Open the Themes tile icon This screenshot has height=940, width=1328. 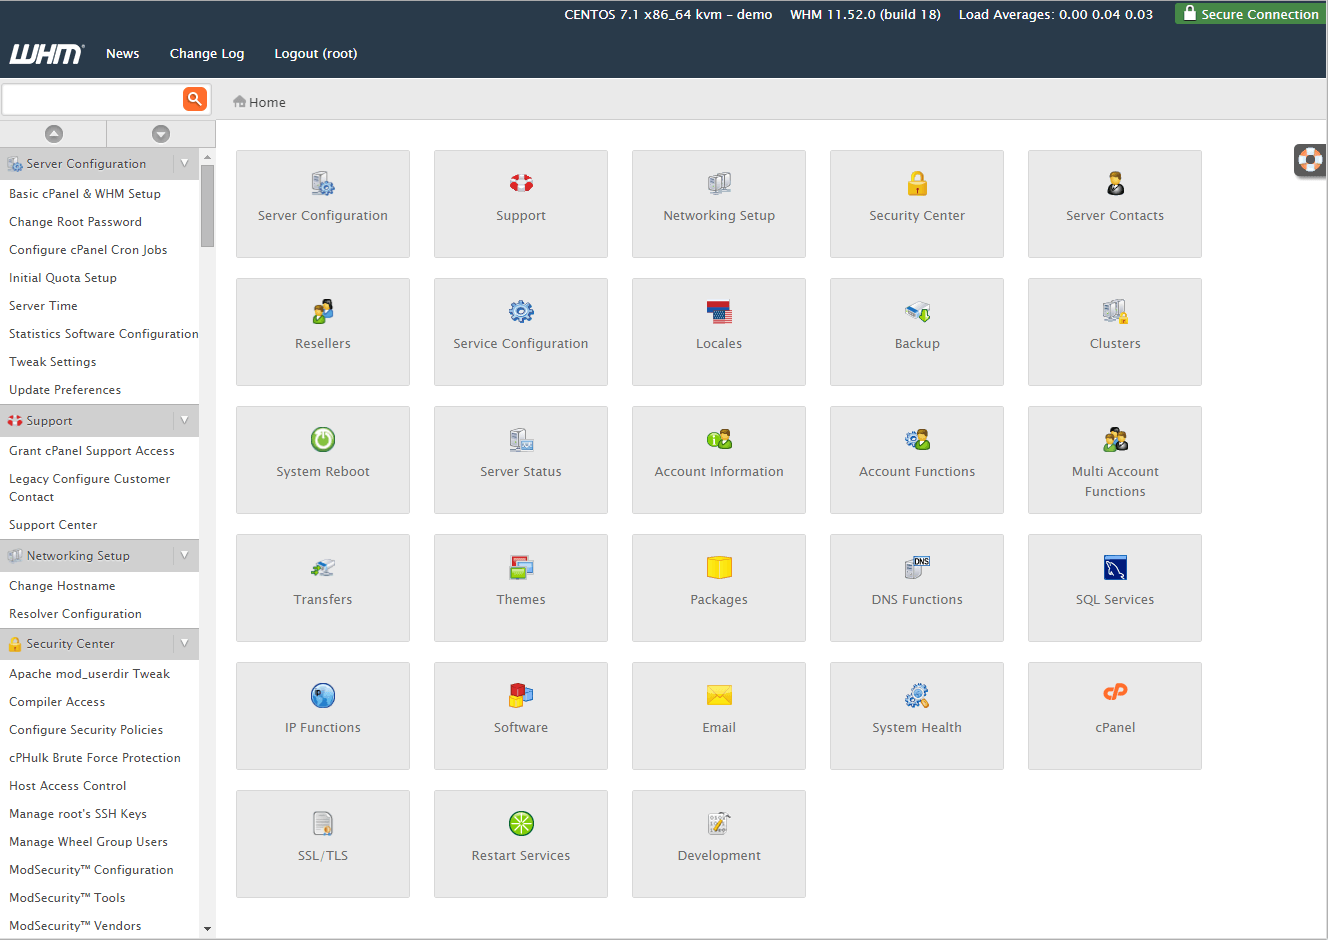[x=521, y=567]
